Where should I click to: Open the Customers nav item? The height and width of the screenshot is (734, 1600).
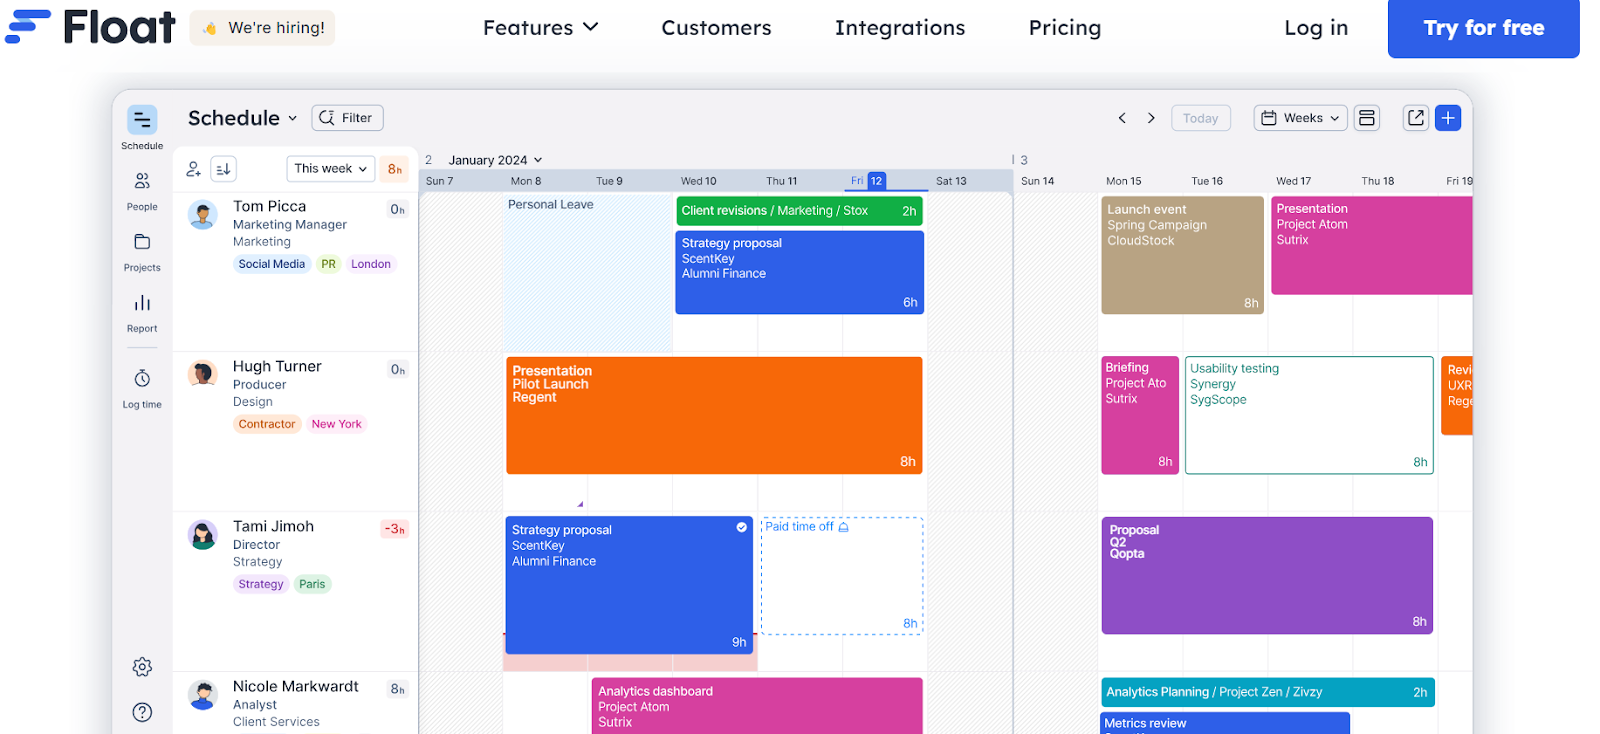(x=716, y=28)
